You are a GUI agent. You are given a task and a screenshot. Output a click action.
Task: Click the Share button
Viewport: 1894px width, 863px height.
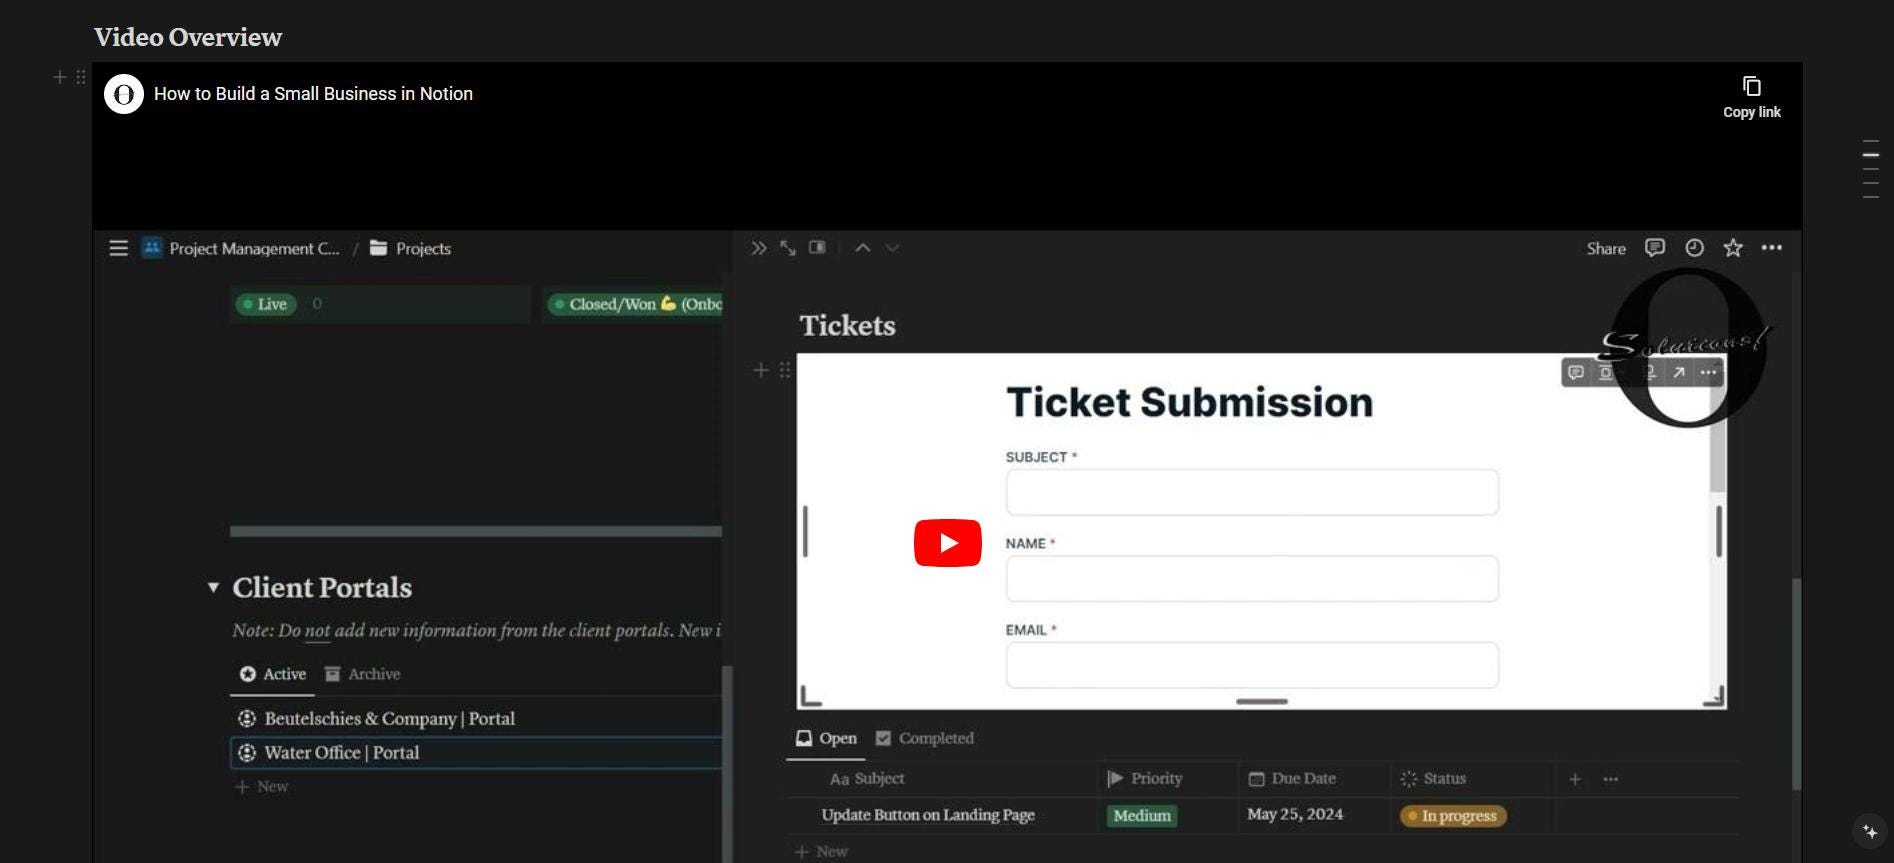[x=1606, y=248]
